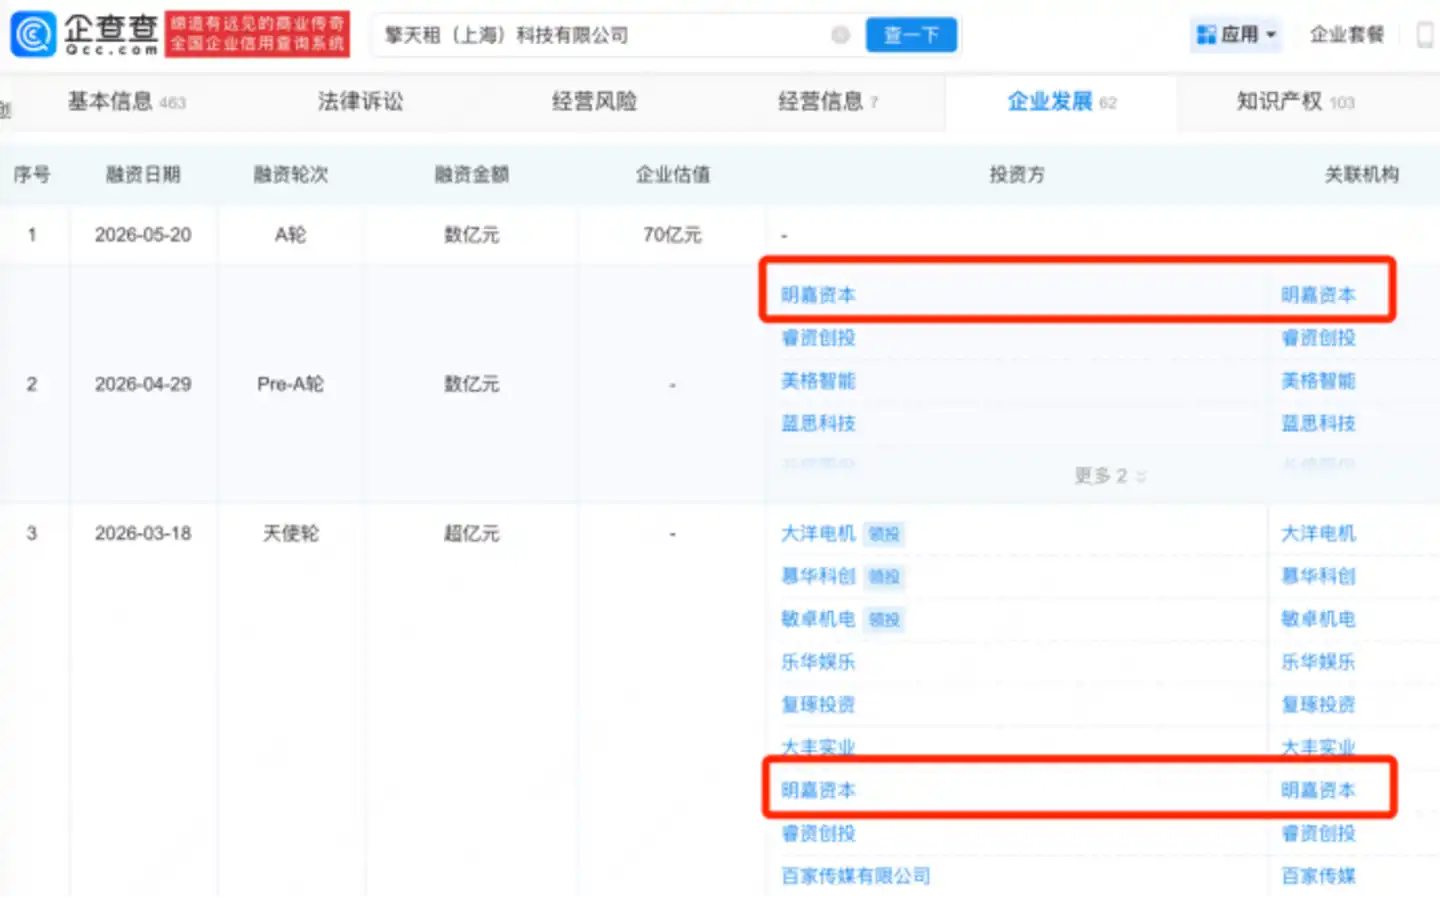Open investor 芙格智能 link
The image size is (1440, 898).
coord(818,381)
